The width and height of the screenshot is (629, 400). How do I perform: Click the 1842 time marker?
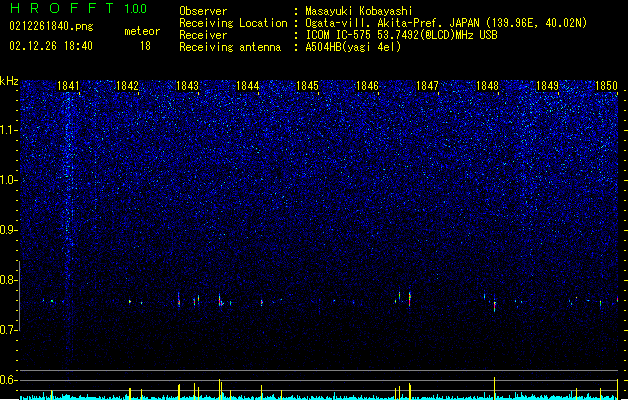click(127, 86)
